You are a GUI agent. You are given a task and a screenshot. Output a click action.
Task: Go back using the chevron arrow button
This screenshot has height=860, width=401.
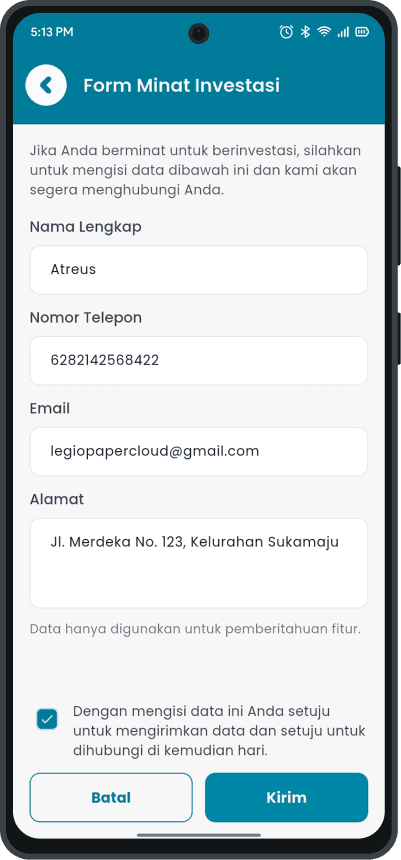pyautogui.click(x=46, y=85)
